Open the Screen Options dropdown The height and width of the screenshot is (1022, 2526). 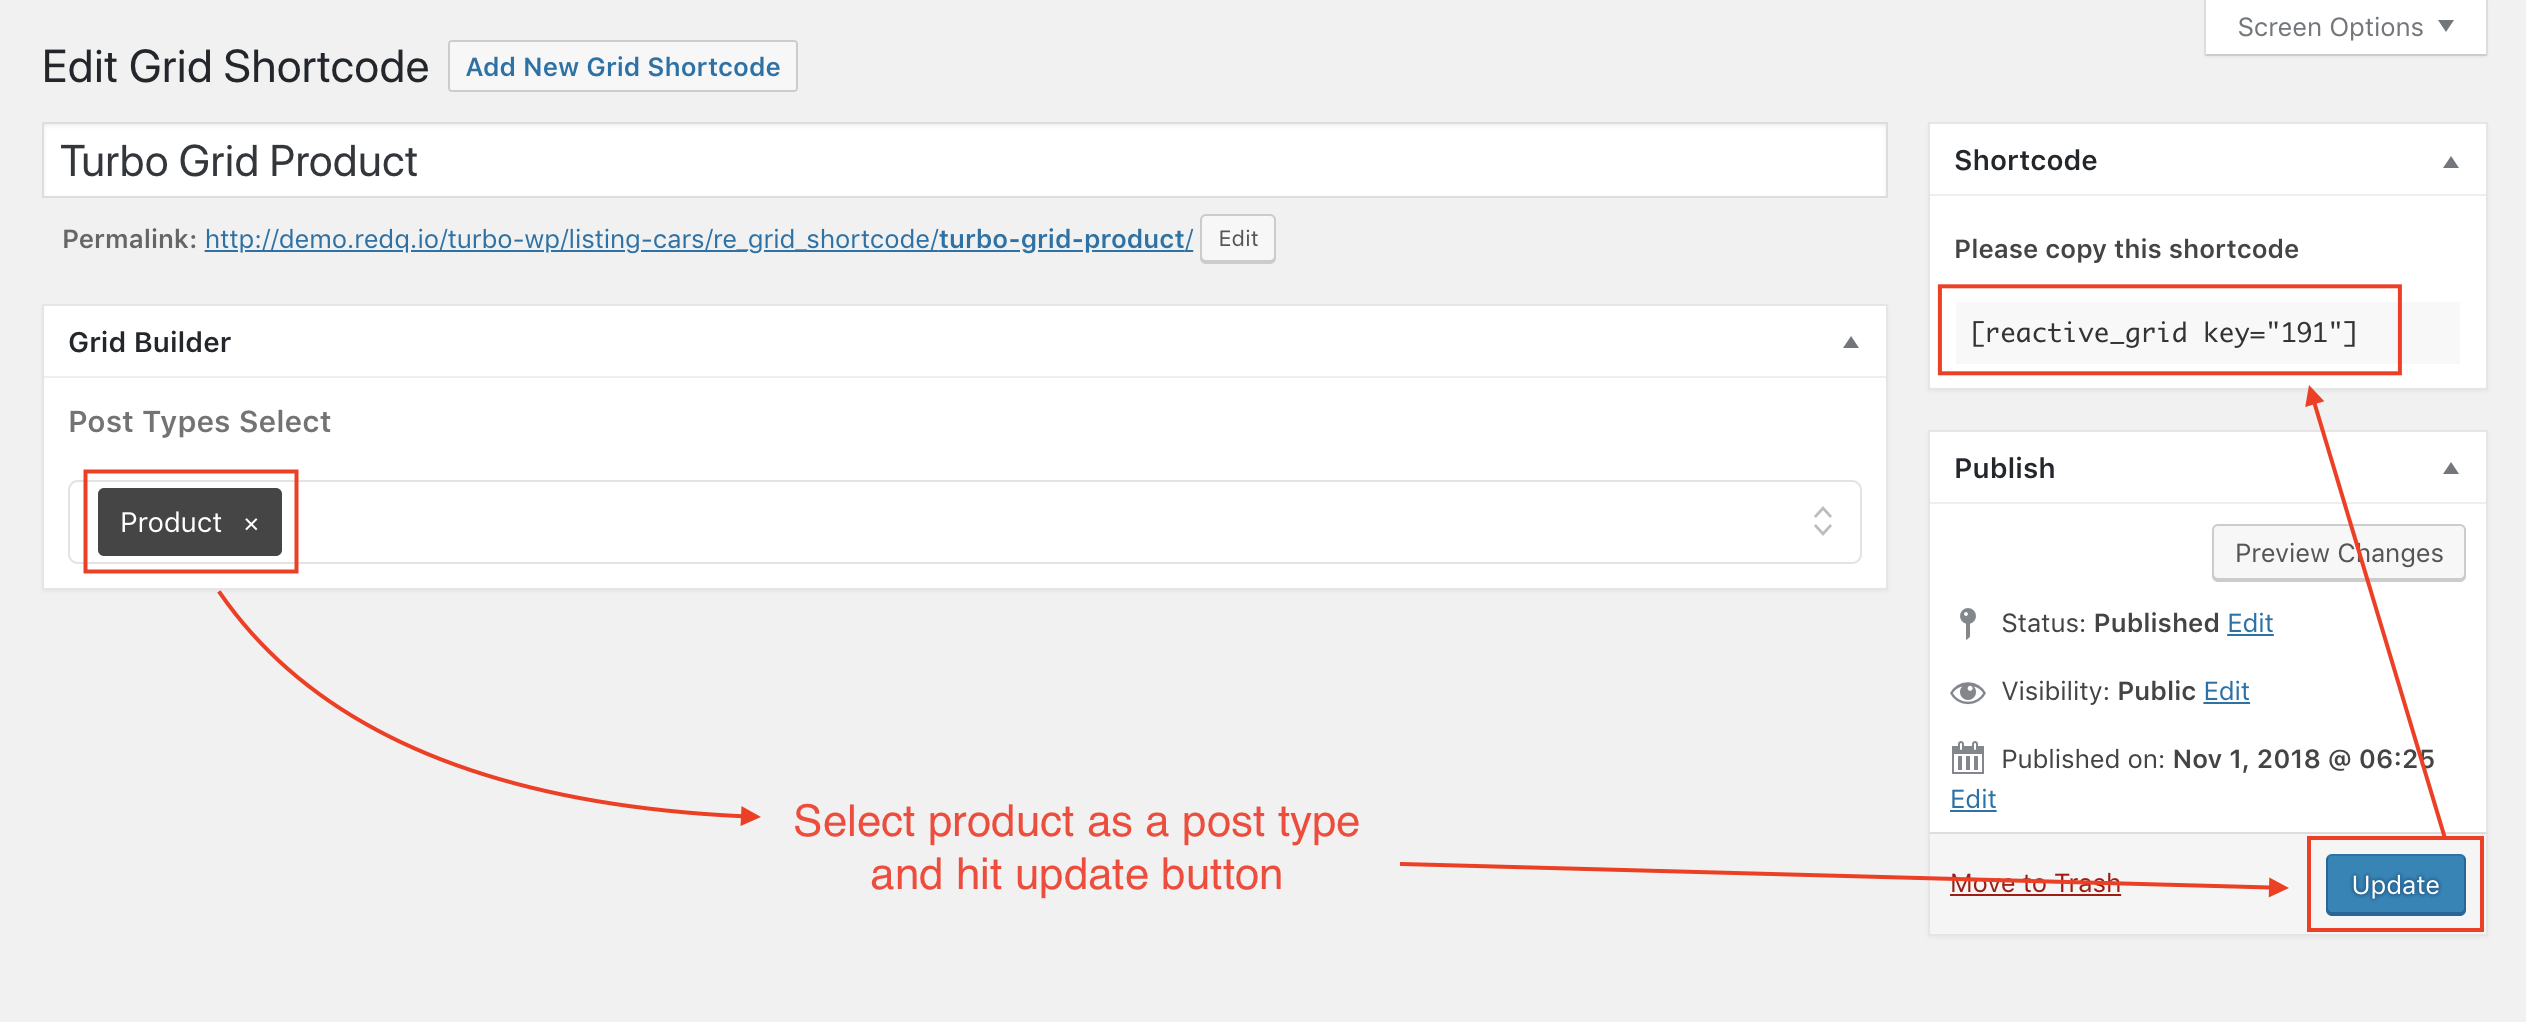[2344, 27]
